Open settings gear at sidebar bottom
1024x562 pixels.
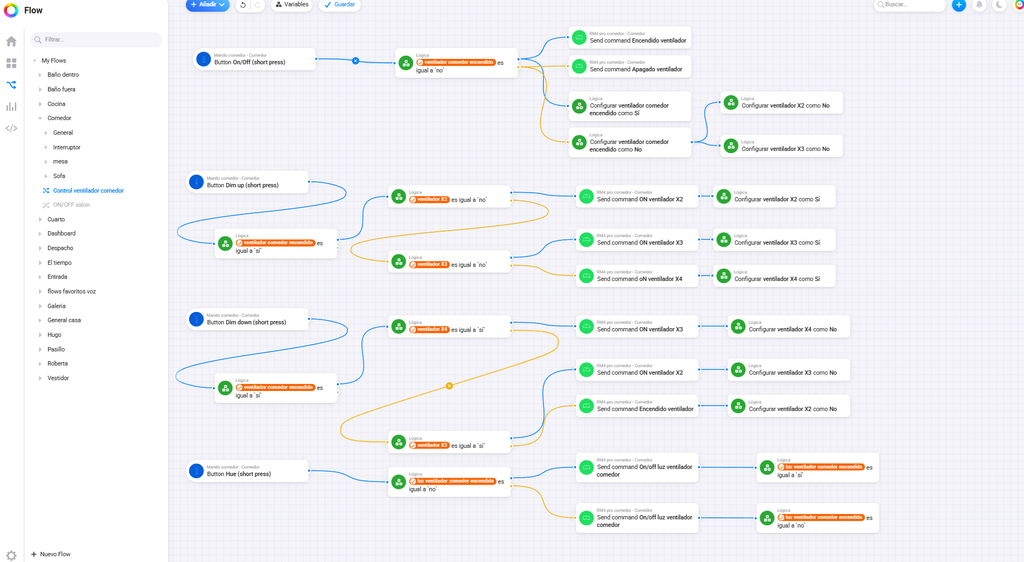(x=11, y=555)
